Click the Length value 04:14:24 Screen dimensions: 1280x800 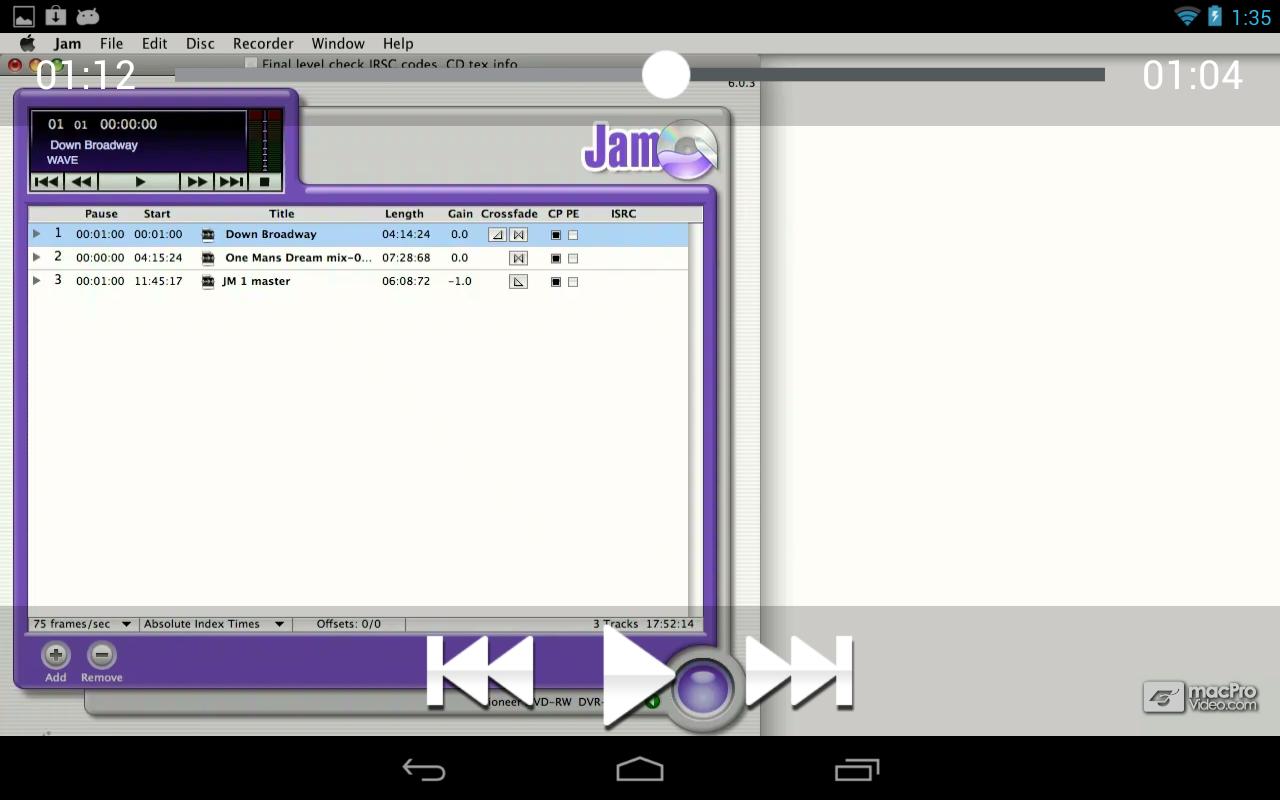[x=406, y=234]
